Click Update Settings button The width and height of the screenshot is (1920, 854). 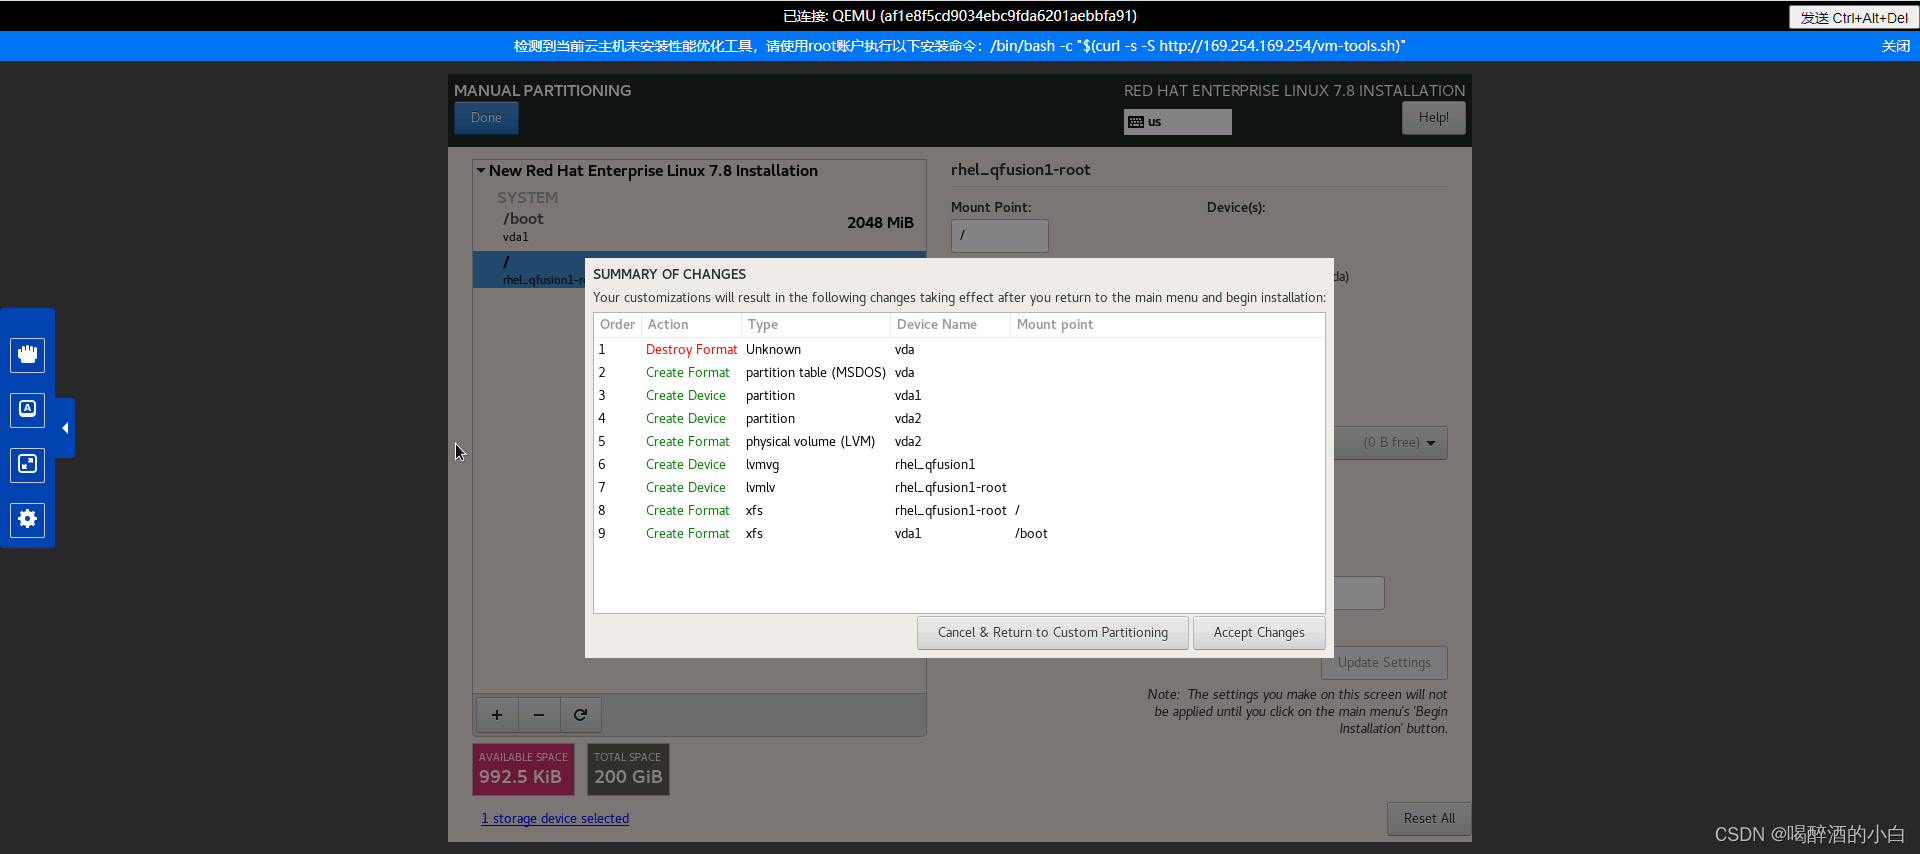(1384, 663)
